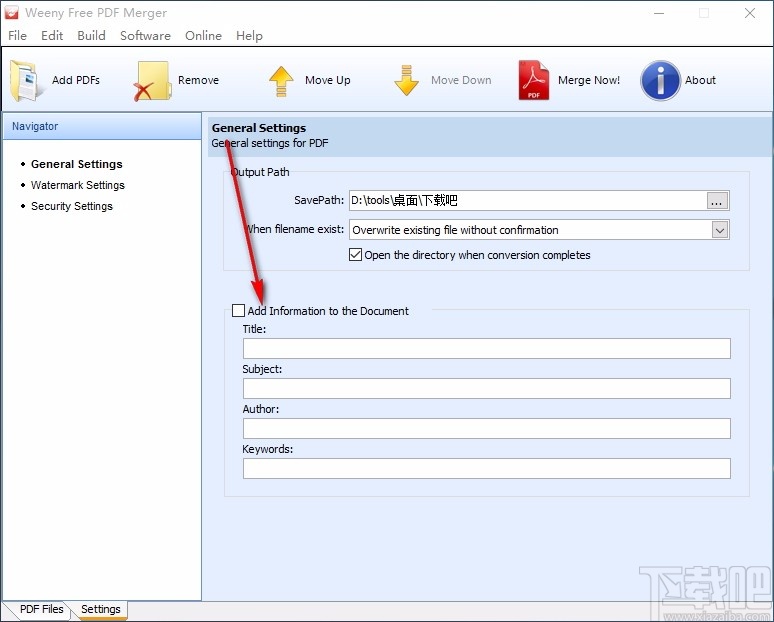Switch to the PDF Files tab
Image resolution: width=774 pixels, height=622 pixels.
(x=41, y=609)
